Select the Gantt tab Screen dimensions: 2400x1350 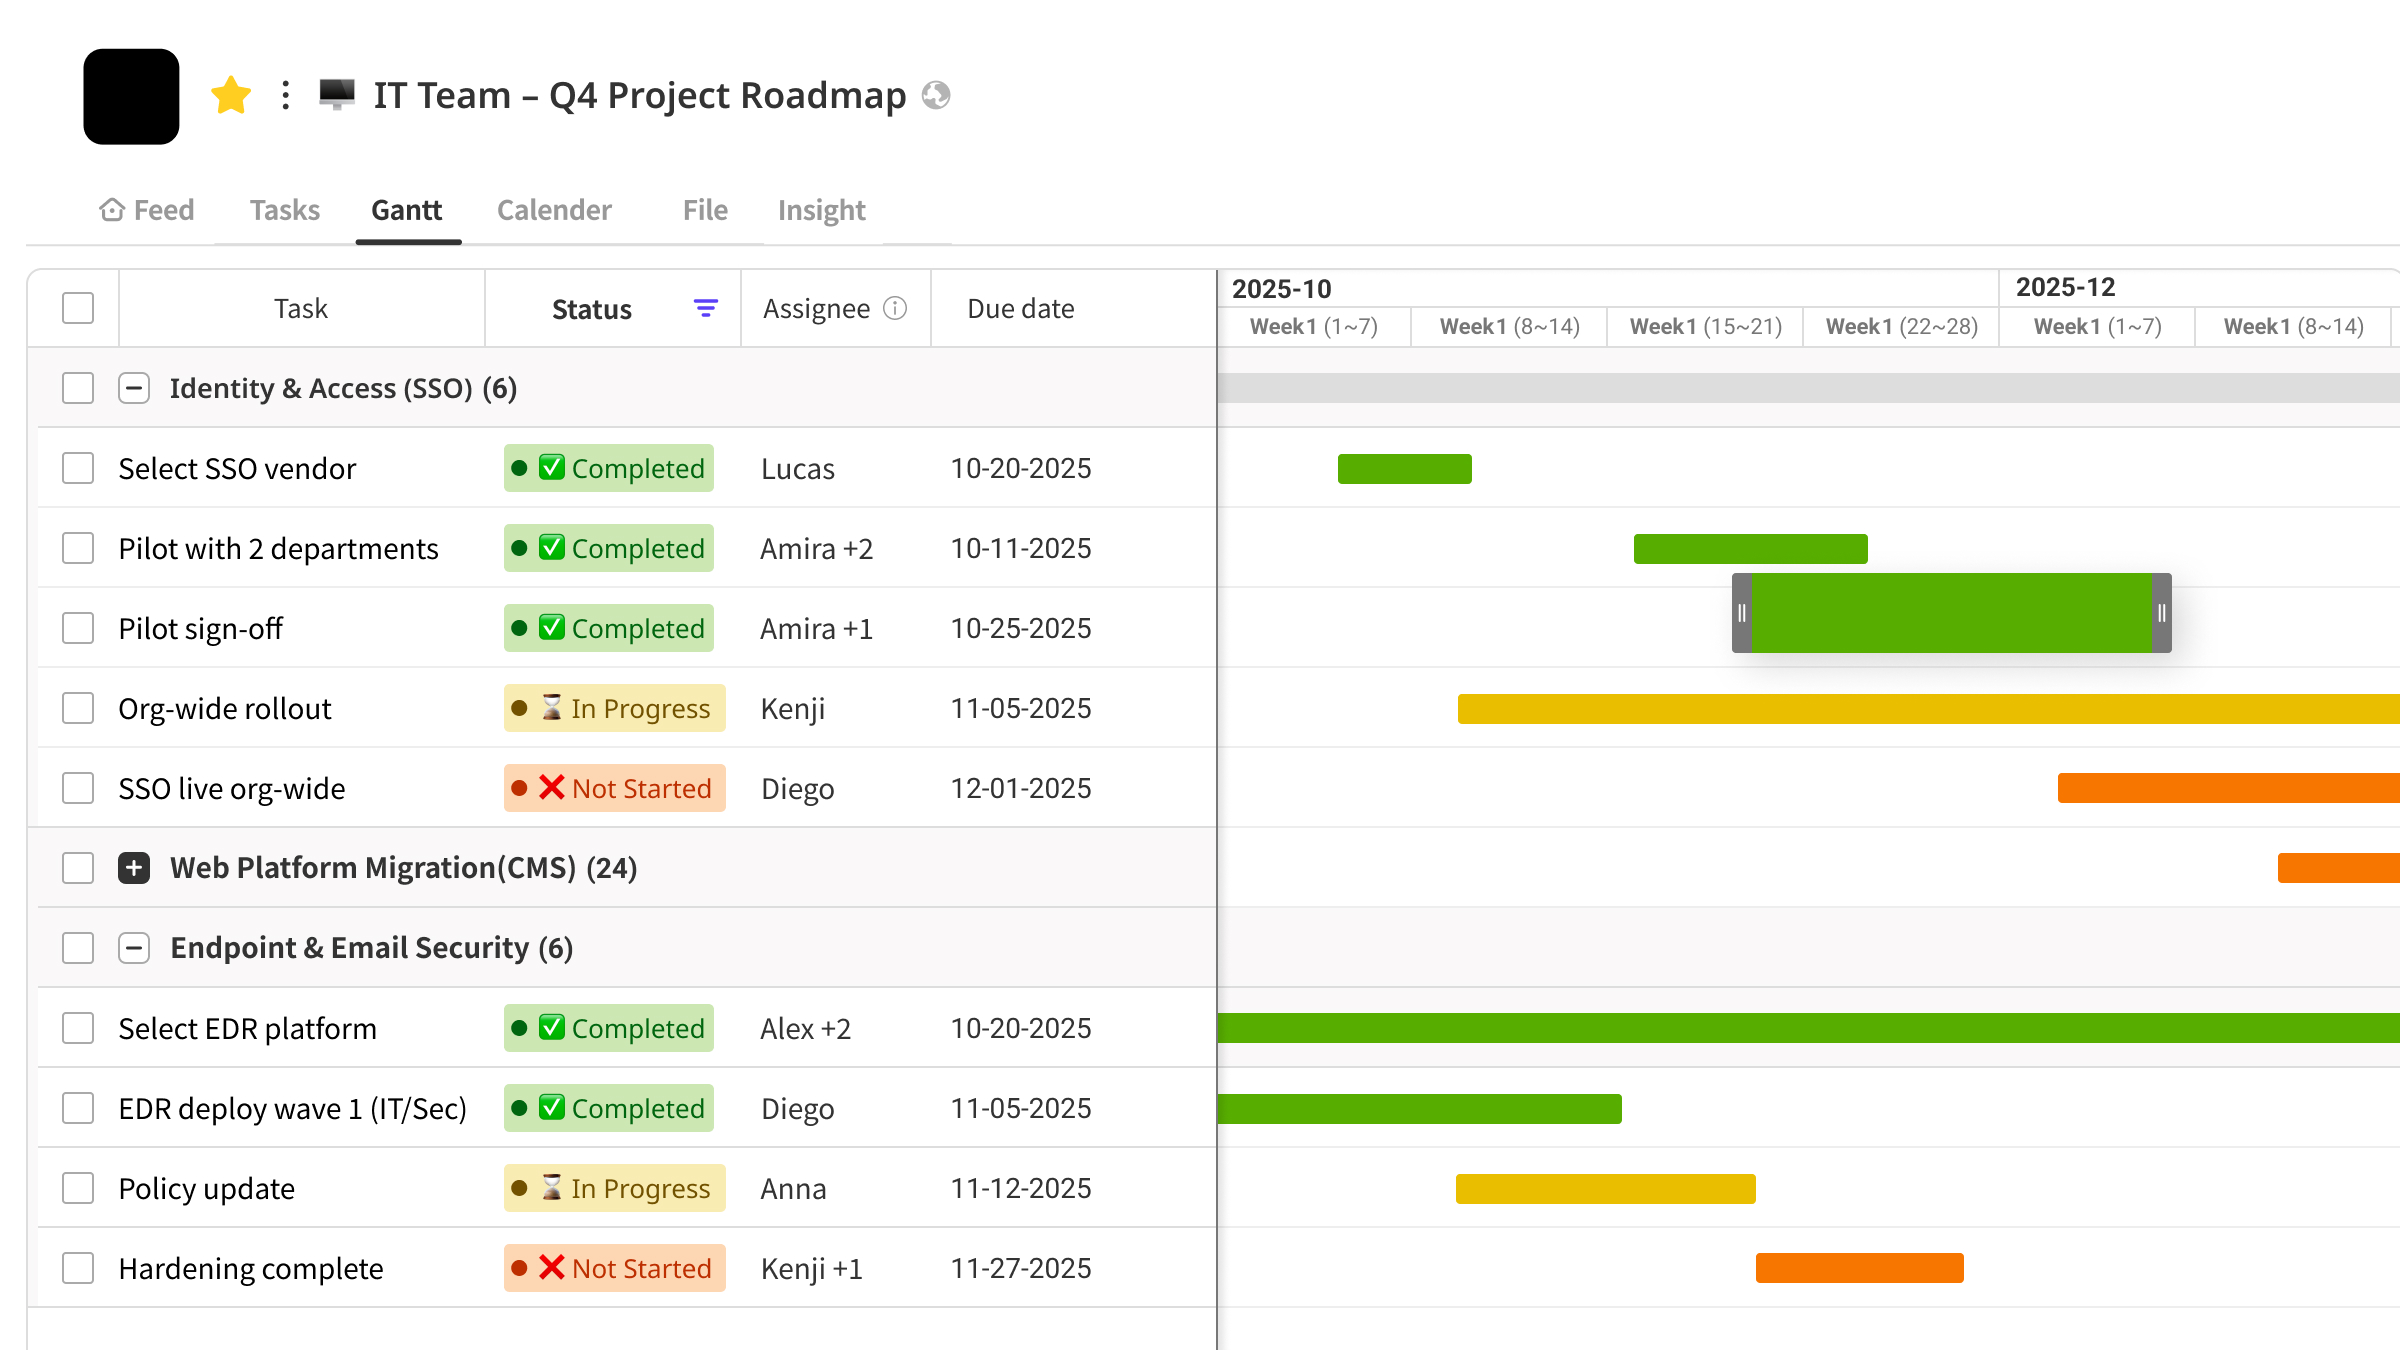(407, 210)
